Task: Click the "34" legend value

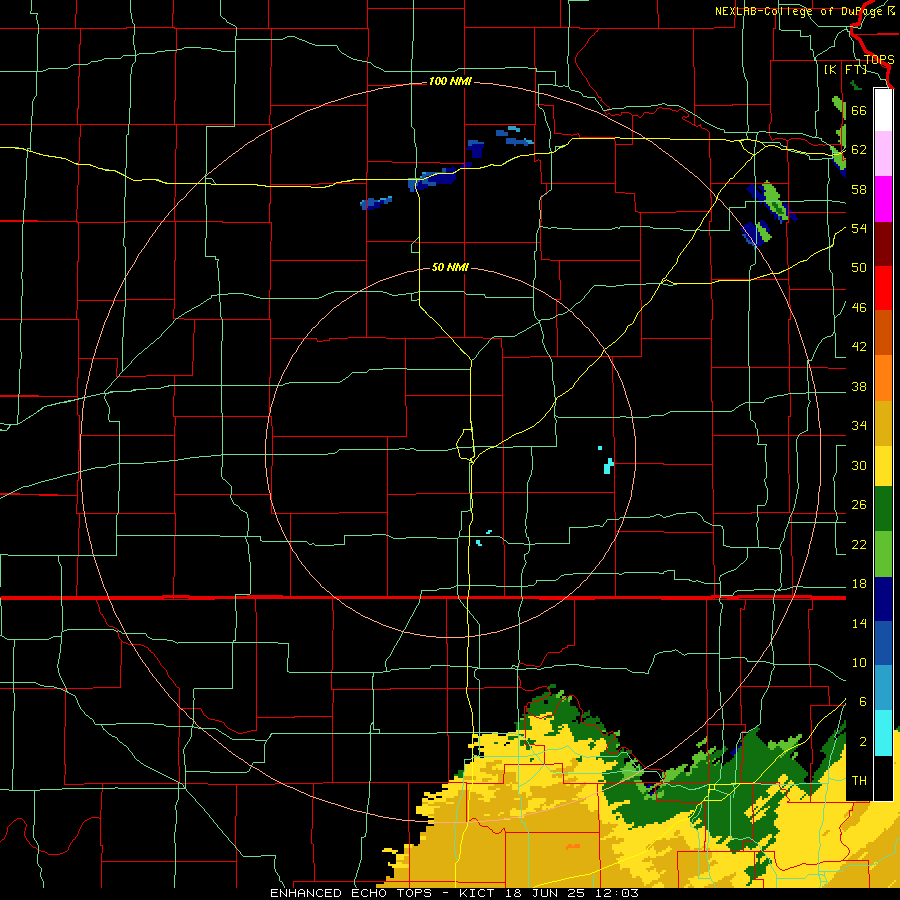Action: point(859,426)
